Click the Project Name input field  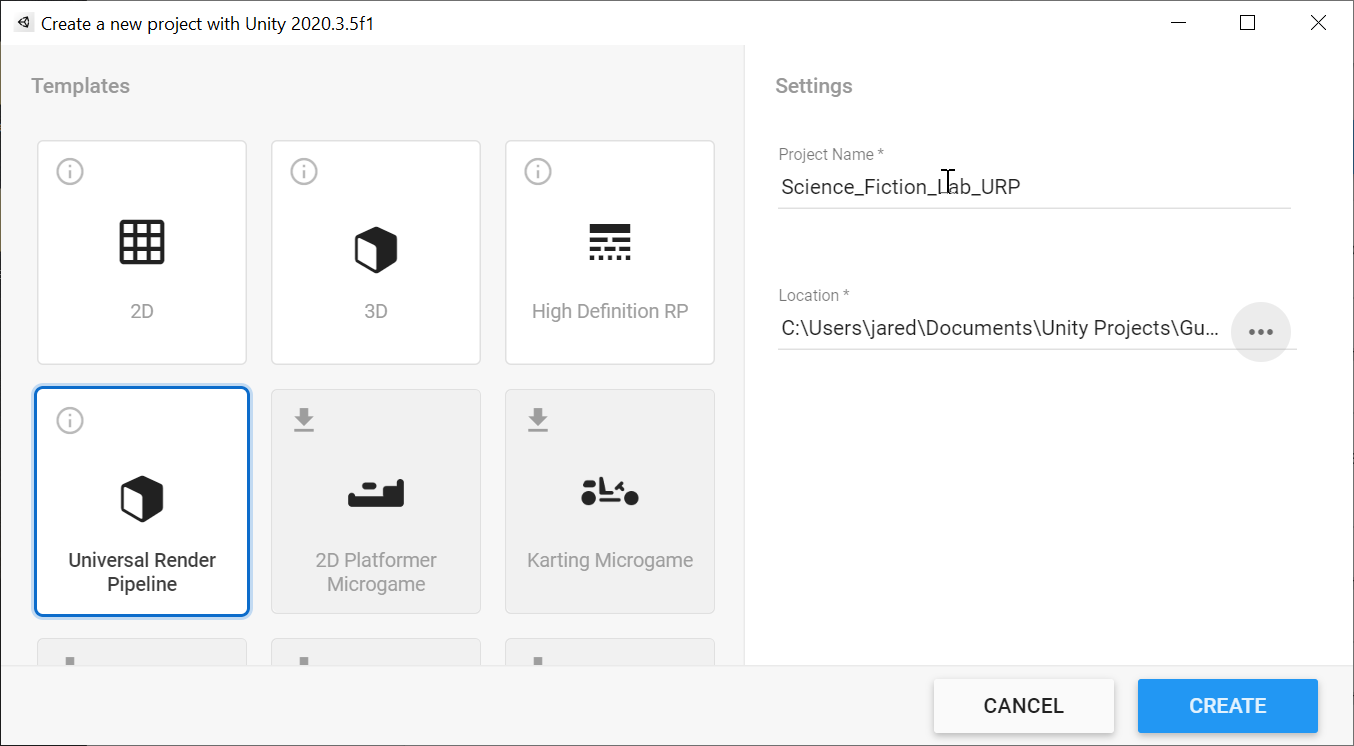coord(1035,187)
